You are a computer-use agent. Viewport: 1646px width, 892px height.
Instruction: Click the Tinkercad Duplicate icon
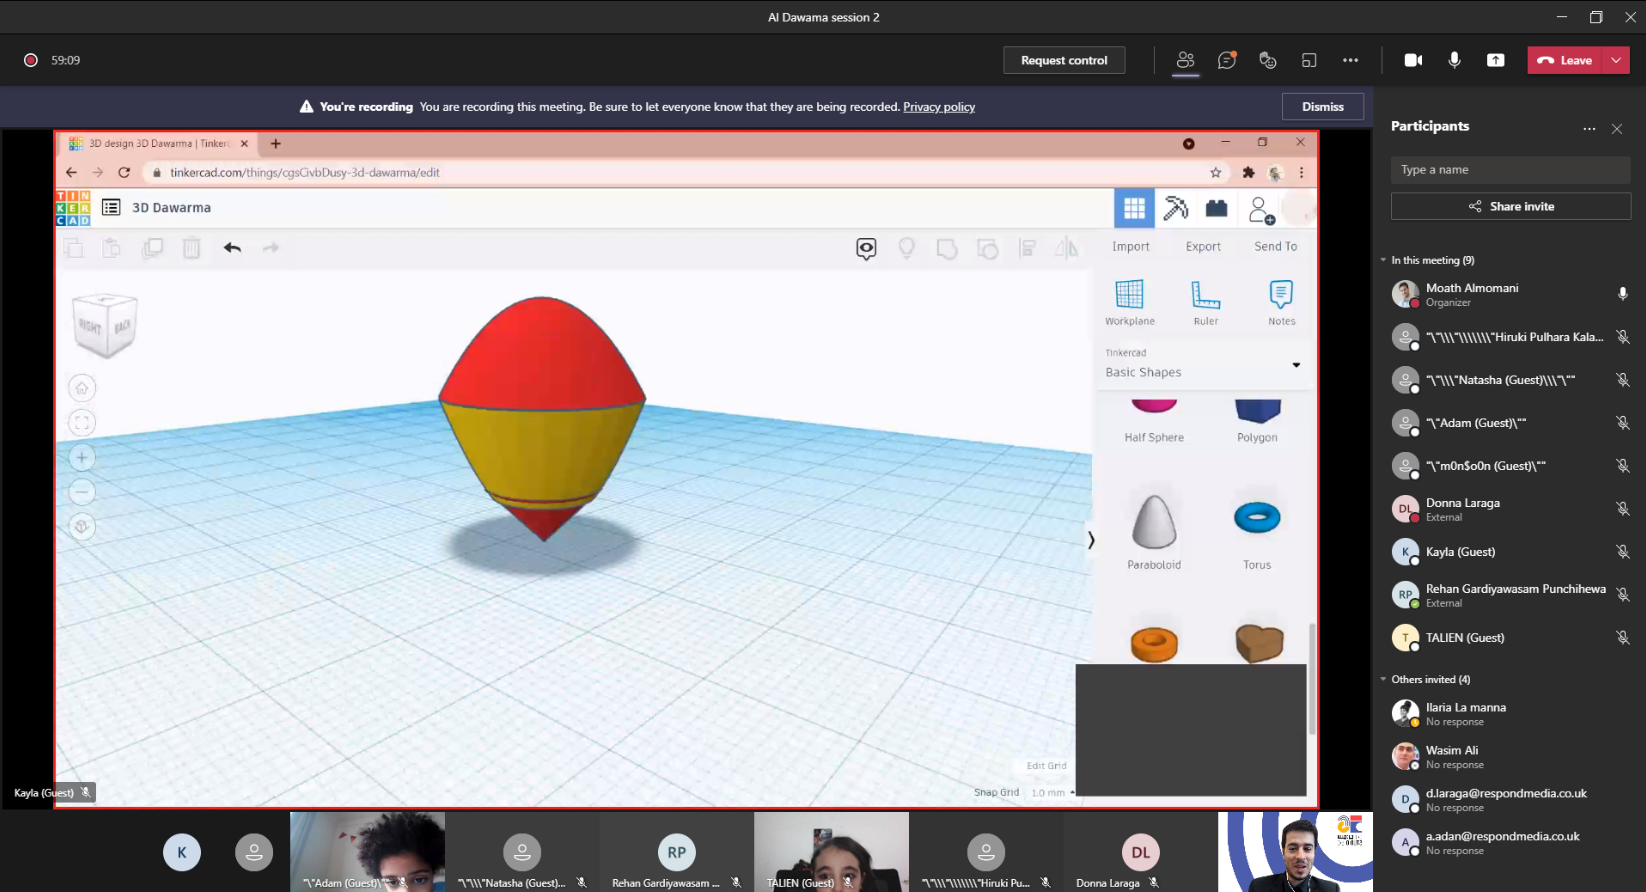click(152, 248)
